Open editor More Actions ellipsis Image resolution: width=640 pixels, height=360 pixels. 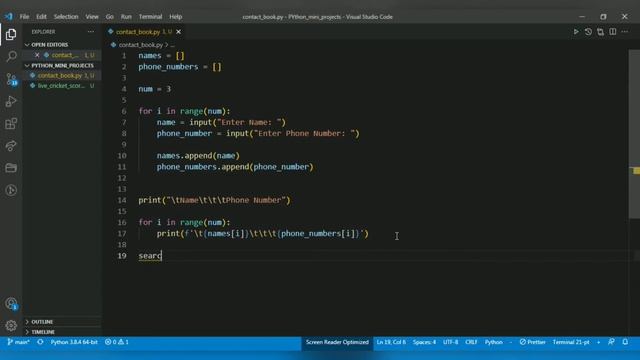click(625, 31)
